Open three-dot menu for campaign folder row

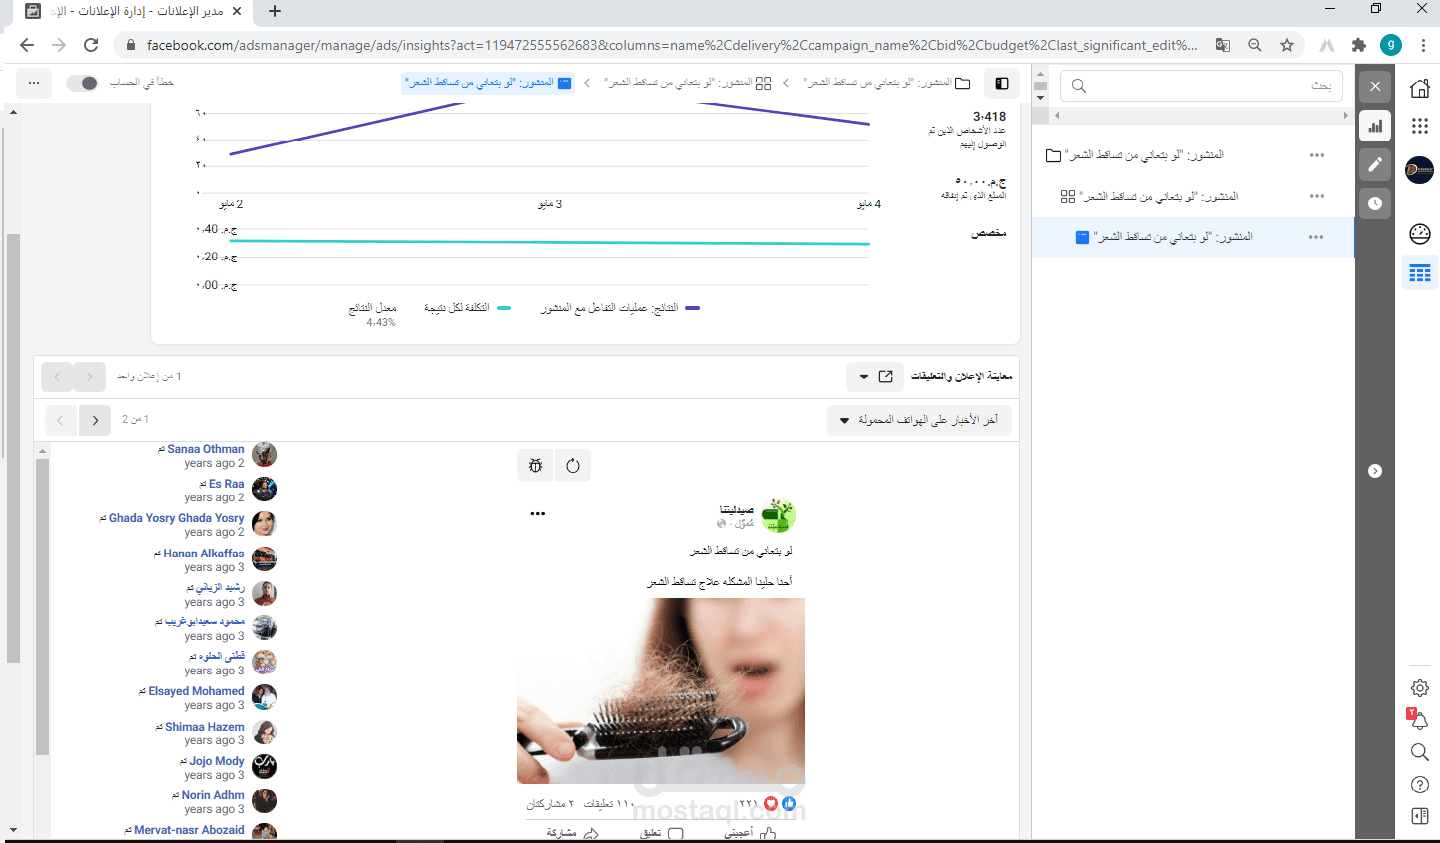(x=1317, y=155)
